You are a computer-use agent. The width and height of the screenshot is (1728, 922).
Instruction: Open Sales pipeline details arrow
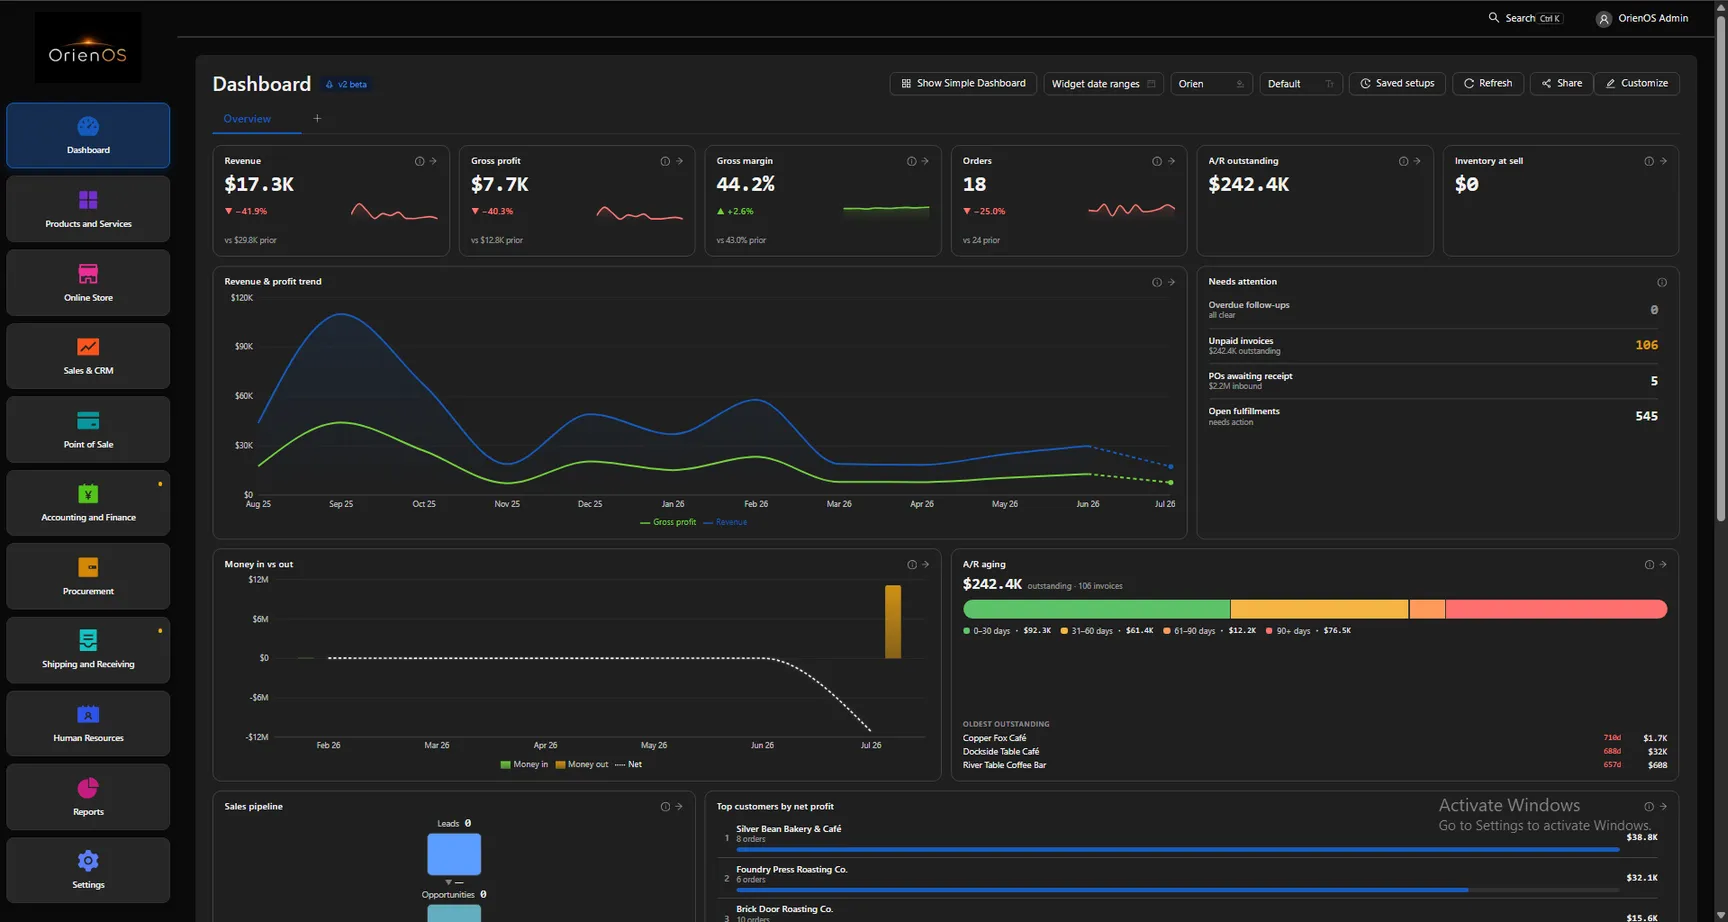[679, 807]
